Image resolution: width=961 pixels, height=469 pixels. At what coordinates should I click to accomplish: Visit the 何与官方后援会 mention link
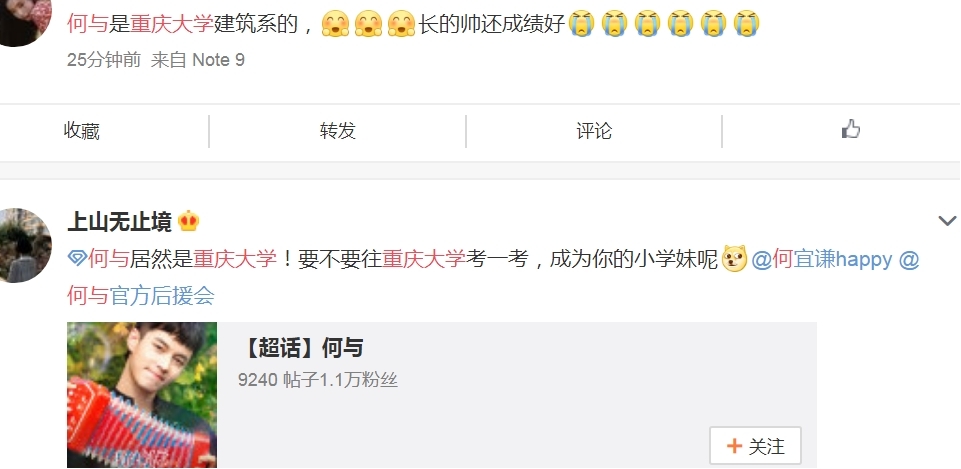pos(140,296)
